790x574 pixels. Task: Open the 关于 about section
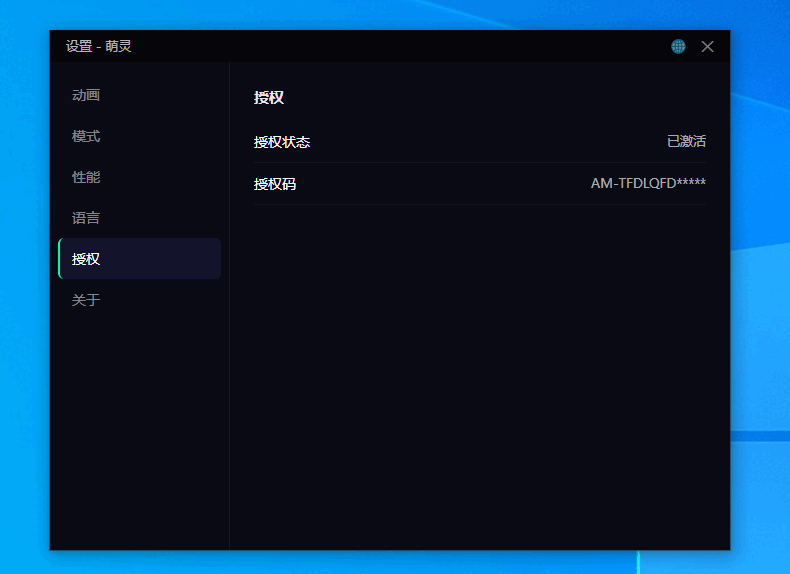(140, 300)
